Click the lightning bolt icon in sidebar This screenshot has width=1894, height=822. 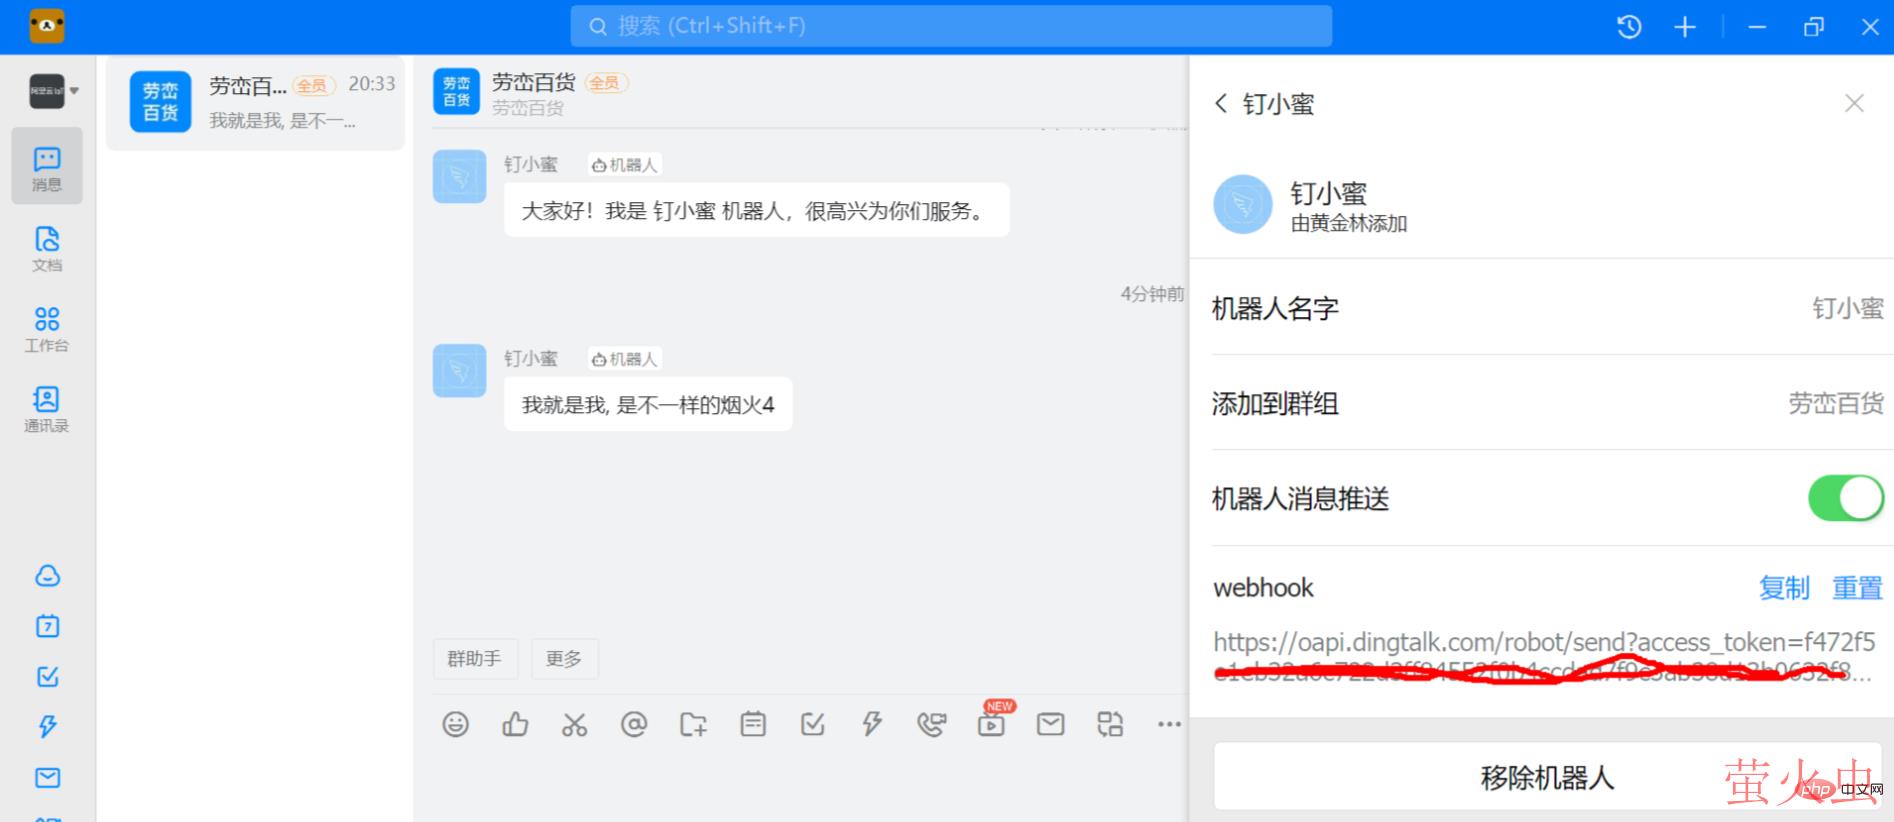47,726
